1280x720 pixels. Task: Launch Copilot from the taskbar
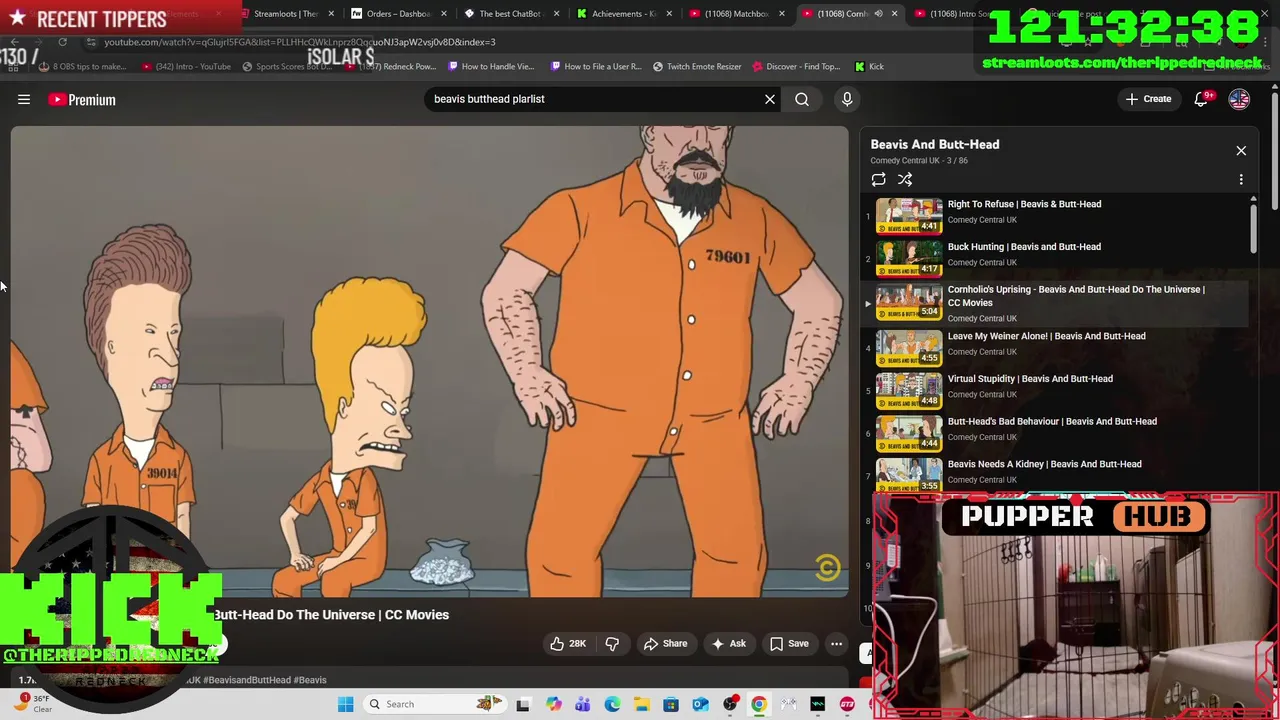point(553,704)
